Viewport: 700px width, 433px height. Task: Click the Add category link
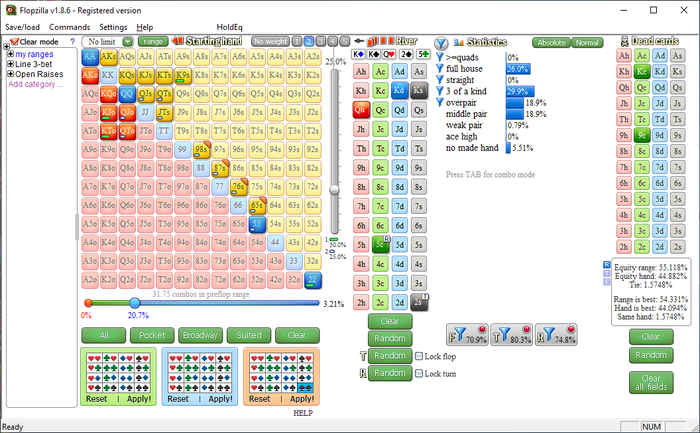point(35,84)
